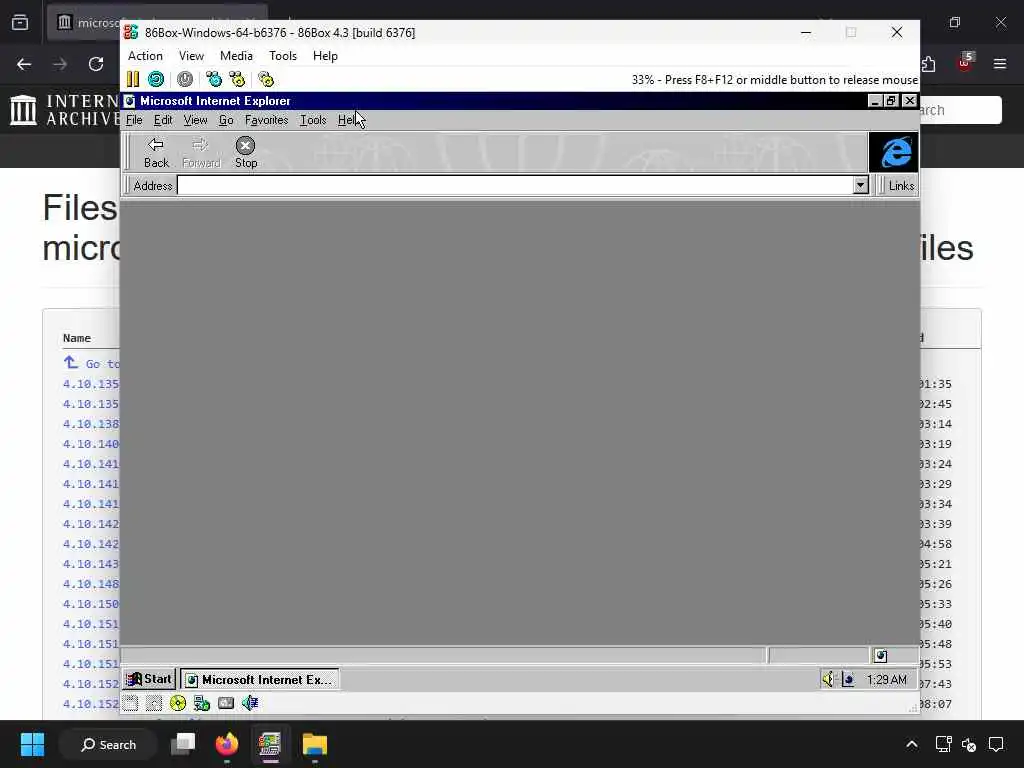This screenshot has width=1024, height=768.
Task: Open File Explorer from the host taskbar
Action: pos(314,744)
